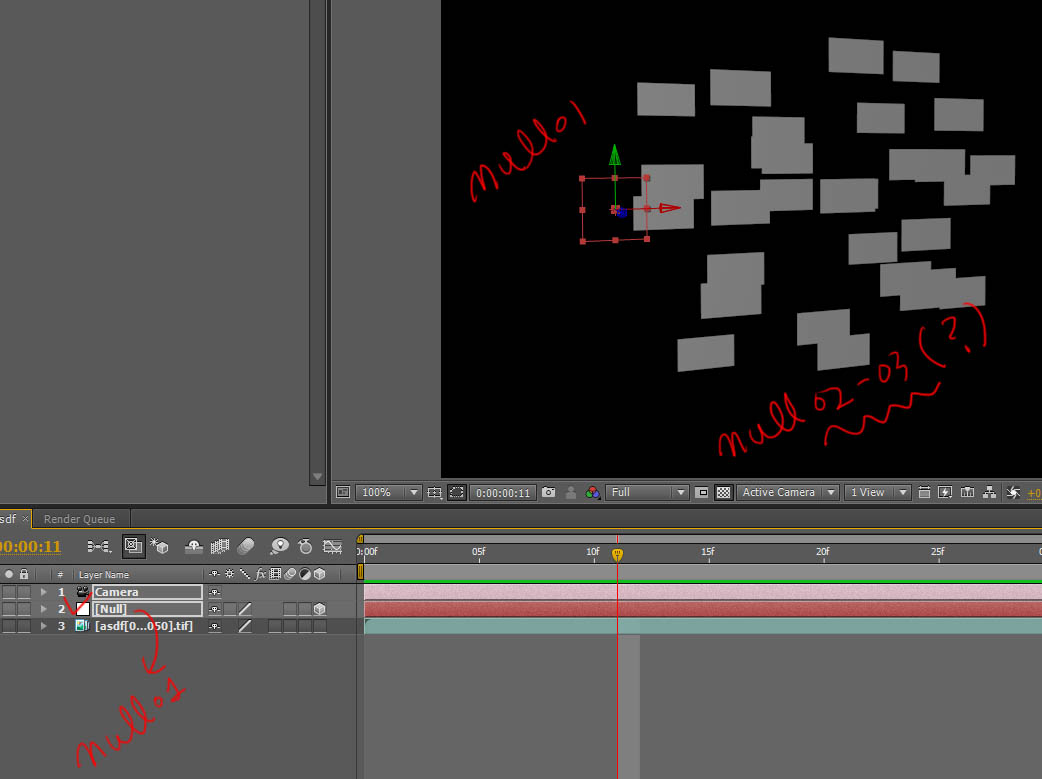
Task: Toggle the Draft 3D icon
Action: tap(159, 546)
